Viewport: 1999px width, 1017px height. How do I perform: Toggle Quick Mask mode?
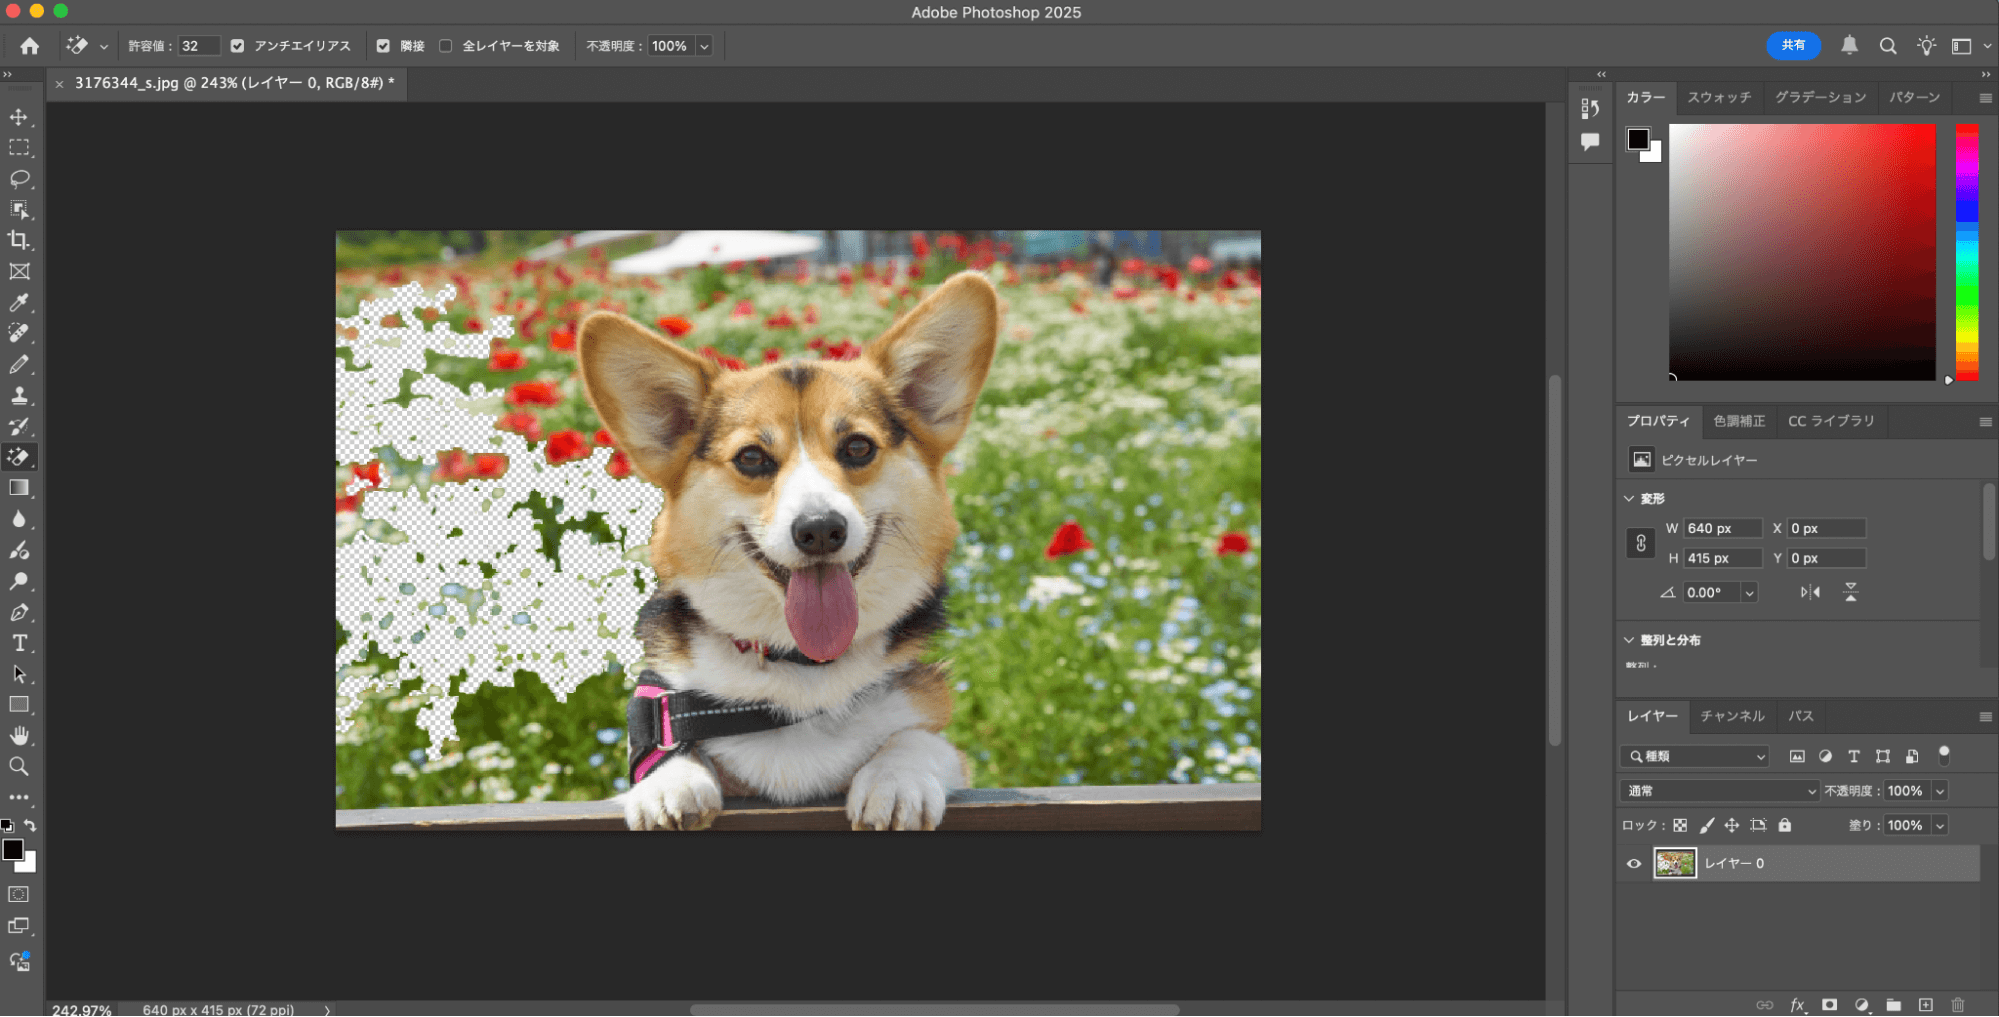[19, 894]
